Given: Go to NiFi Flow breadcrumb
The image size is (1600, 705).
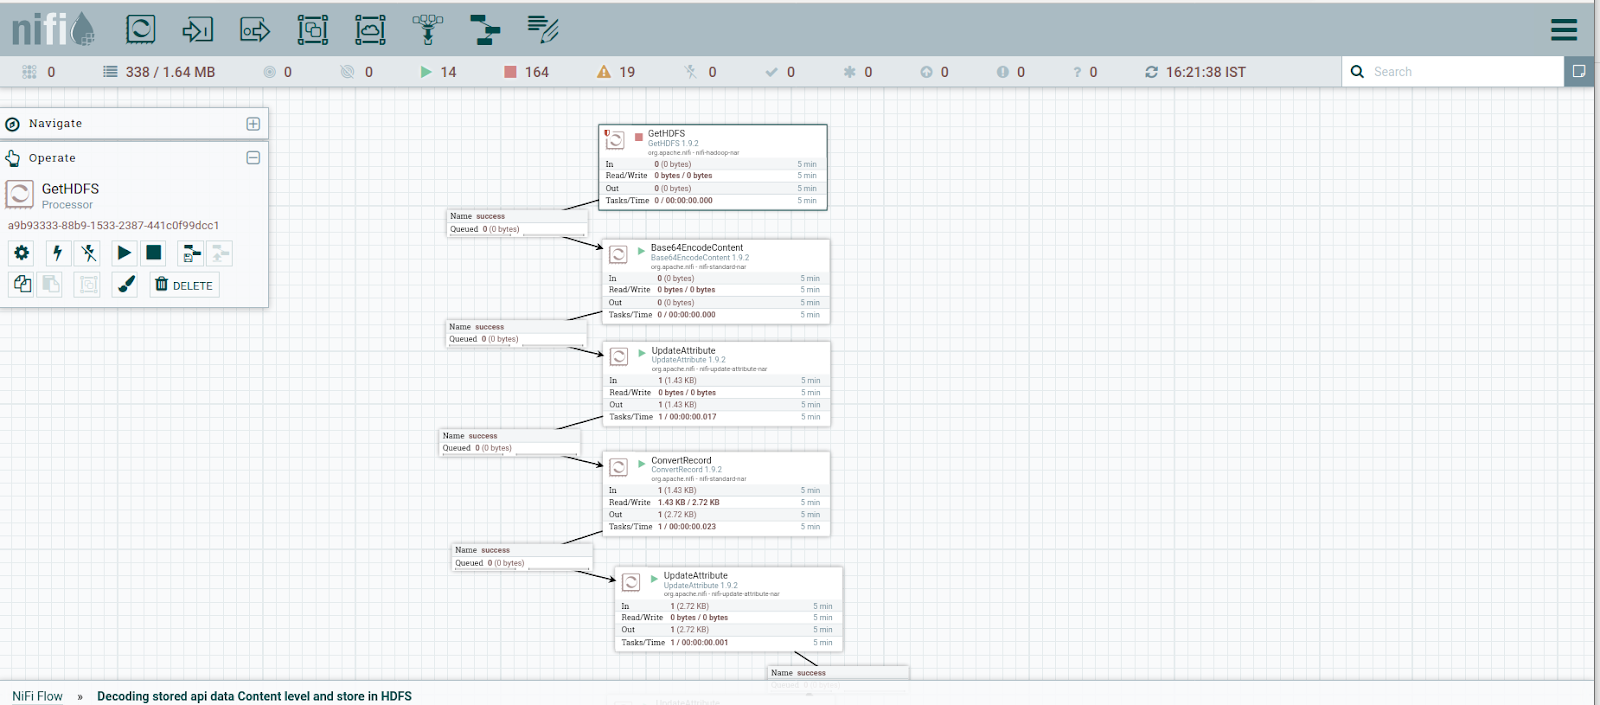Looking at the screenshot, I should [37, 696].
